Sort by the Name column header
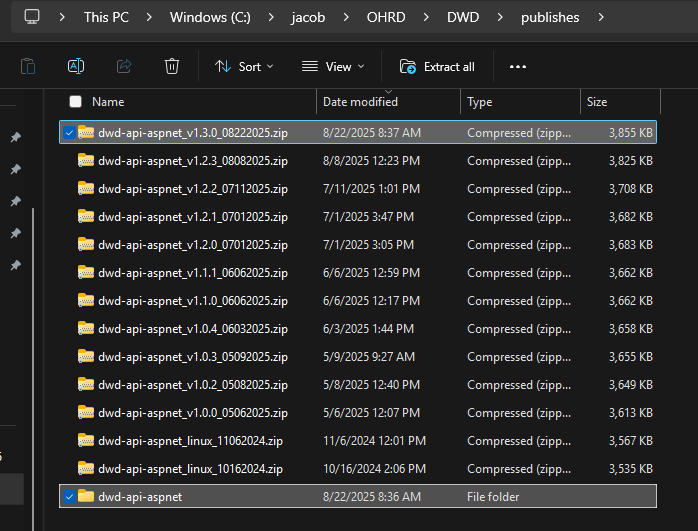Viewport: 698px width, 531px height. click(108, 102)
